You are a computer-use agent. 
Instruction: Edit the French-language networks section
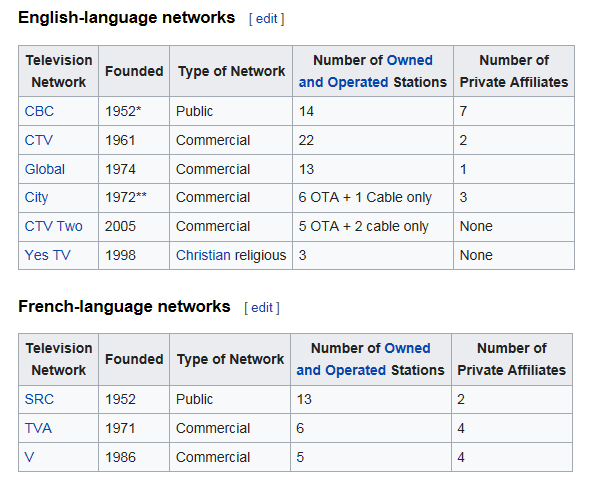pos(262,307)
